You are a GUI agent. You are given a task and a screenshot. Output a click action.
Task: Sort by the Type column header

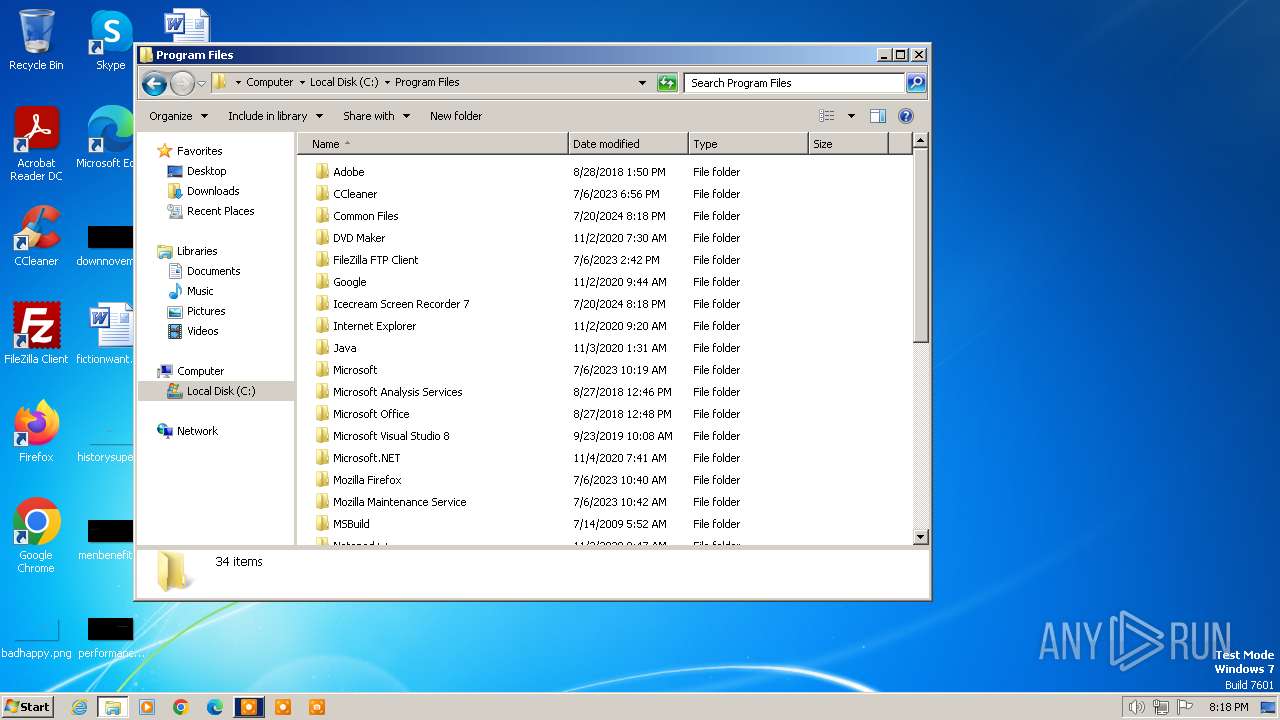[x=748, y=144]
